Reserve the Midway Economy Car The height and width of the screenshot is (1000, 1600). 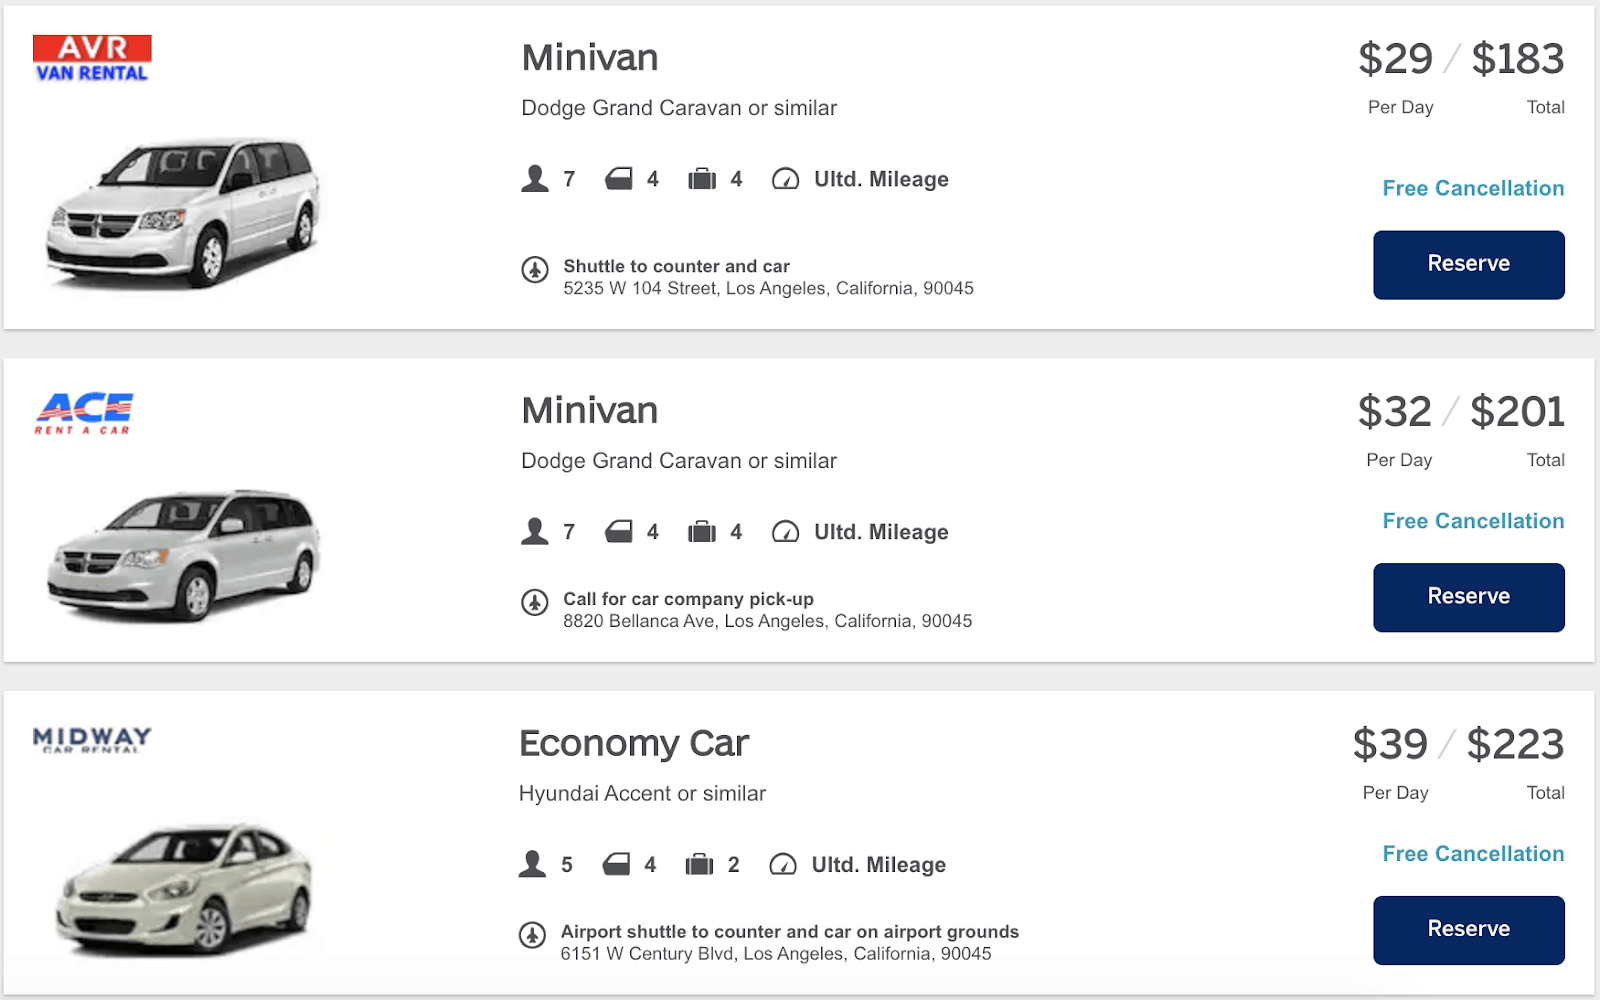pos(1468,930)
